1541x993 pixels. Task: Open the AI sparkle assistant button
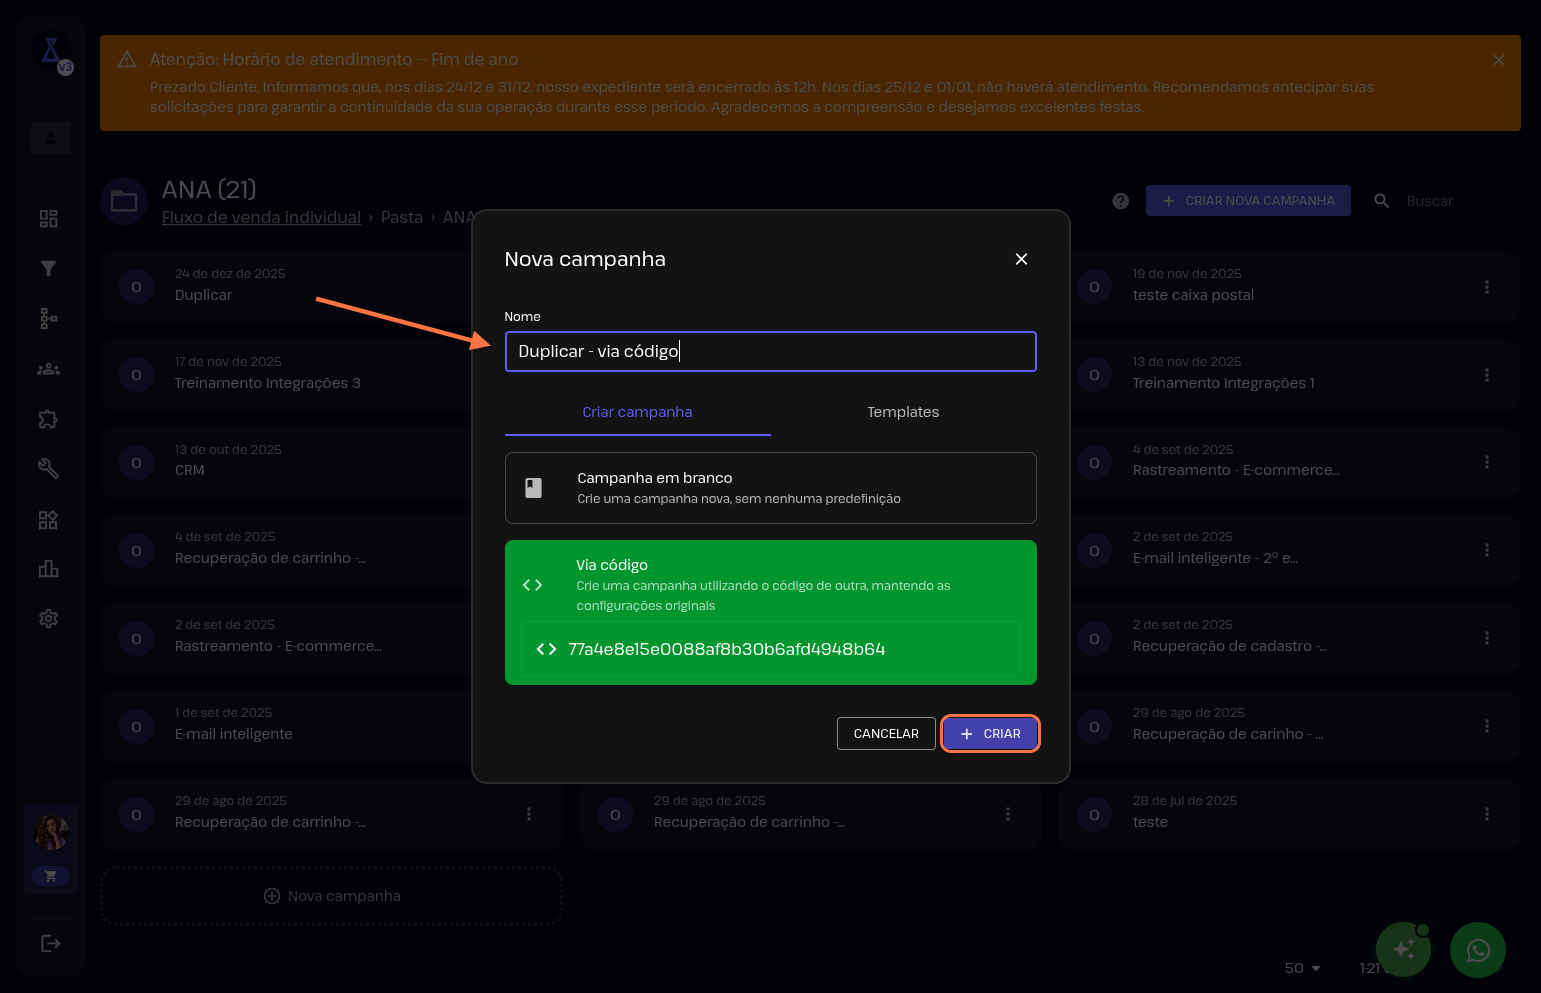click(x=1403, y=949)
